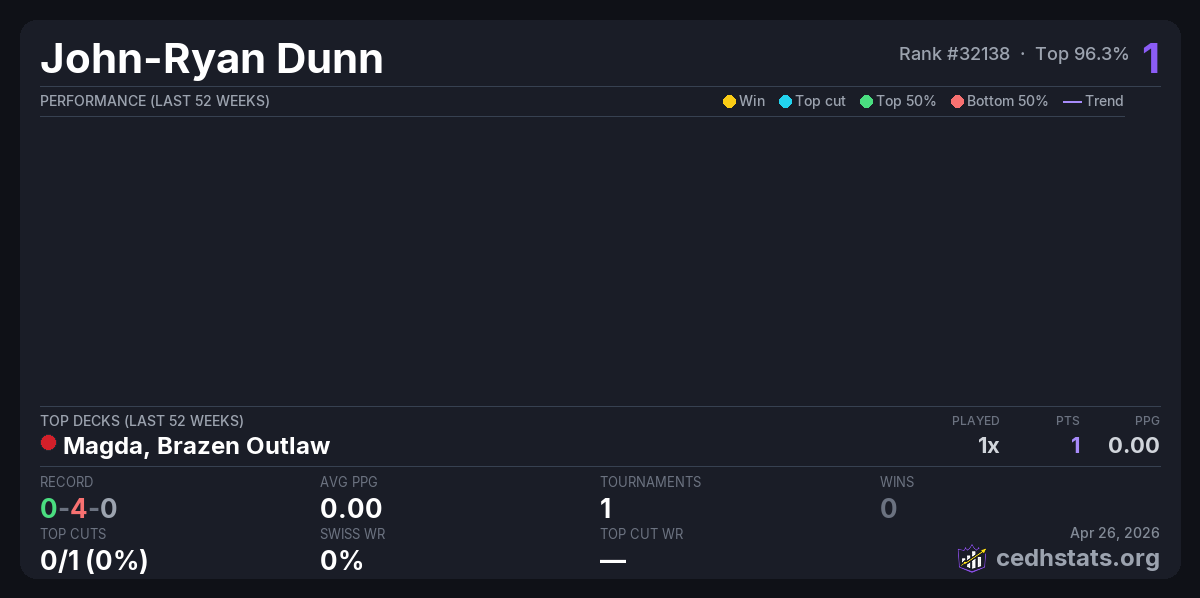1200x598 pixels.
Task: Click the player name John-Ryan Dunn
Action: pyautogui.click(x=212, y=59)
